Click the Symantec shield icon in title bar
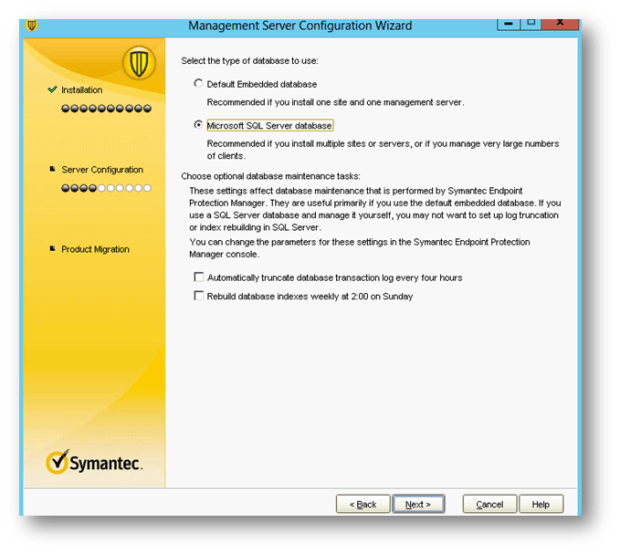Image resolution: width=620 pixels, height=554 pixels. click(x=31, y=24)
